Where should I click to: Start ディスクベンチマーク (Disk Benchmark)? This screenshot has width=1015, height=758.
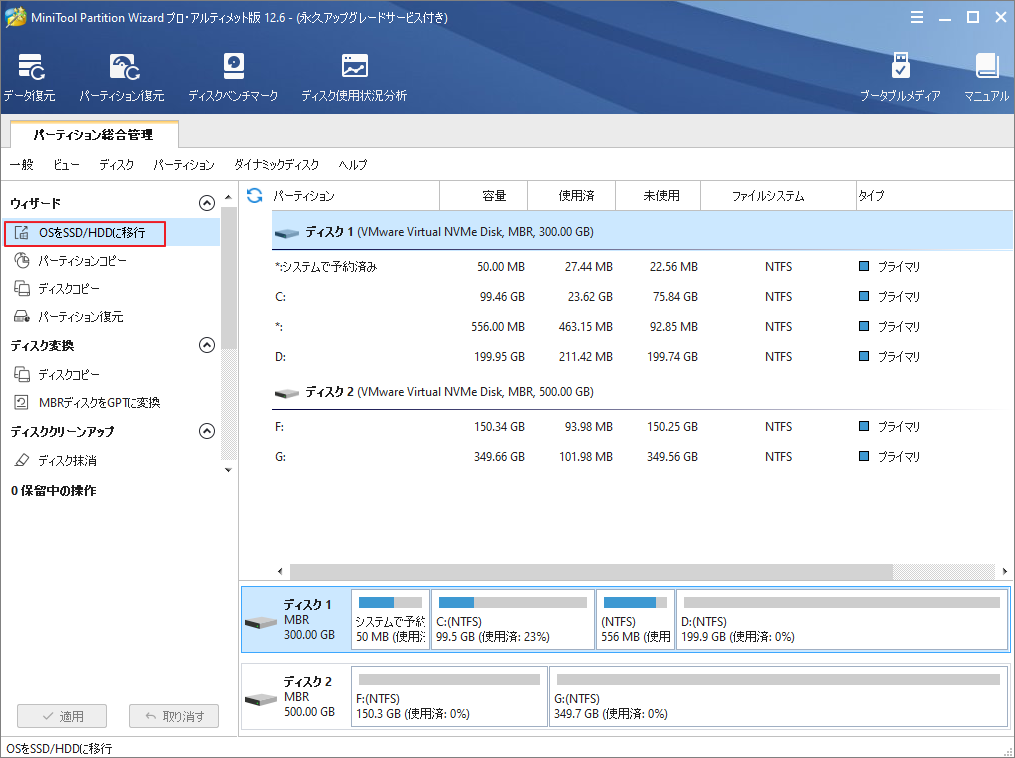pos(233,76)
